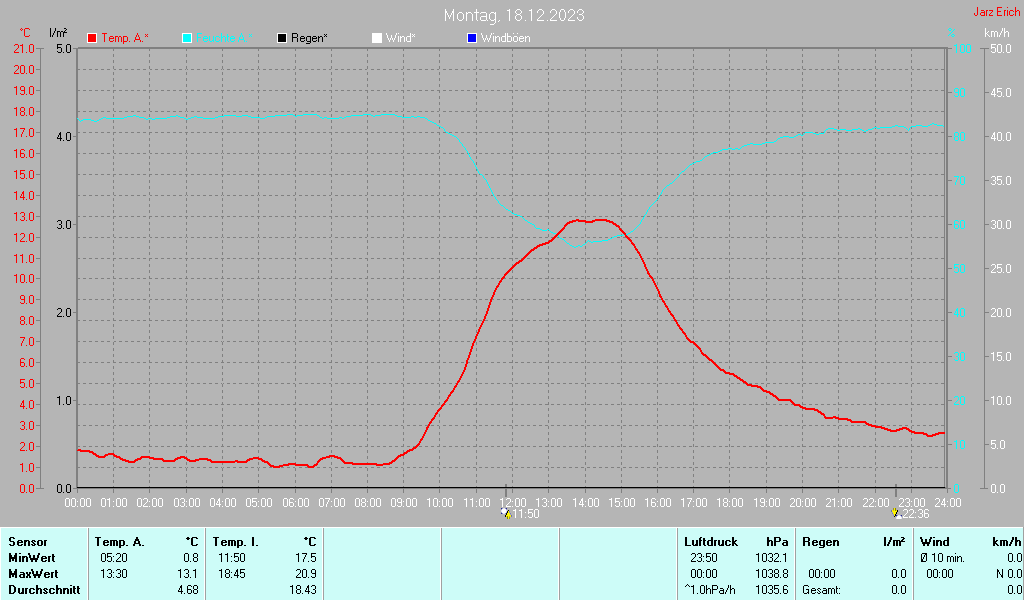
Task: Click the red Temp. A. legend square
Action: point(92,38)
